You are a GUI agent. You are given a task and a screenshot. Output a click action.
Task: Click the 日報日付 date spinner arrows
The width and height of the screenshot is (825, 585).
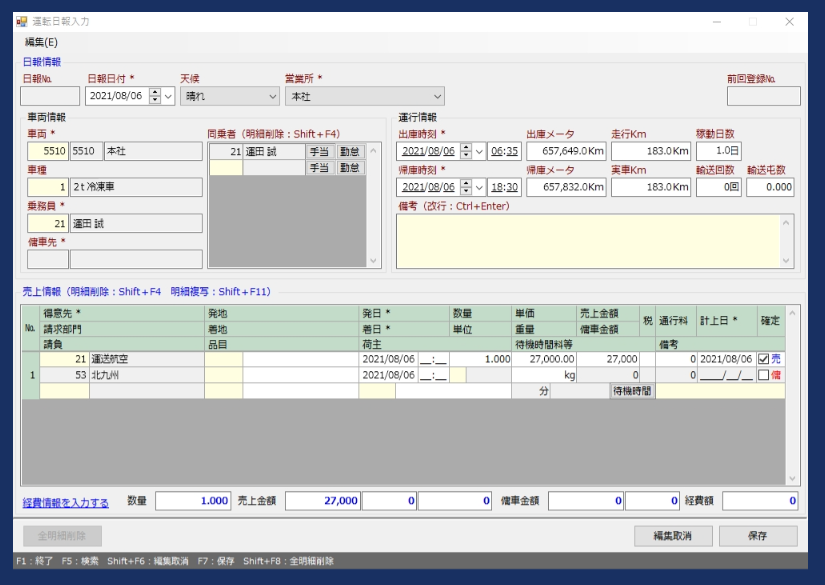pos(154,96)
